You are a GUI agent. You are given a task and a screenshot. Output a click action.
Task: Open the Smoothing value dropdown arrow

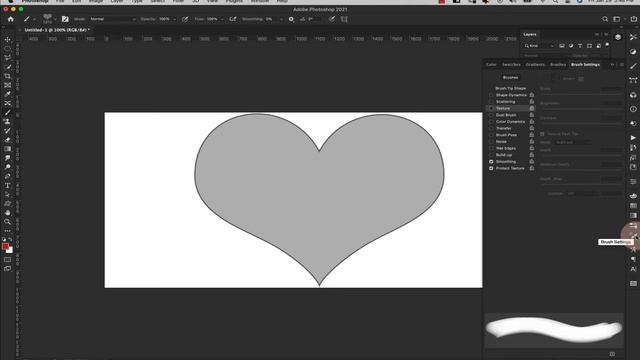tap(281, 19)
